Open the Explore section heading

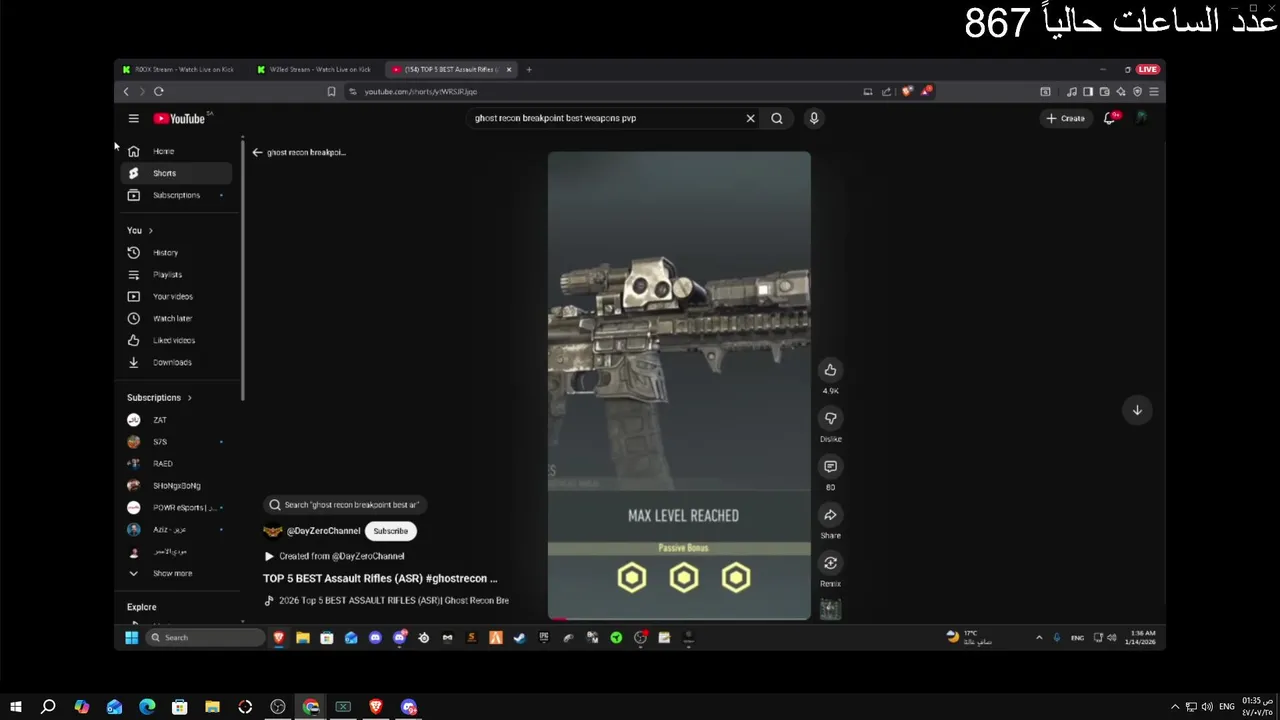pos(141,607)
